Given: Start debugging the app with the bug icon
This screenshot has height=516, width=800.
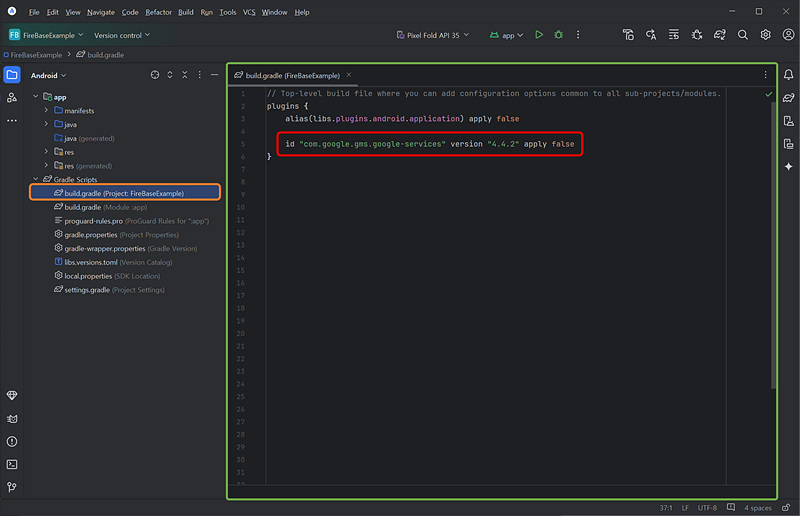Looking at the screenshot, I should (559, 35).
